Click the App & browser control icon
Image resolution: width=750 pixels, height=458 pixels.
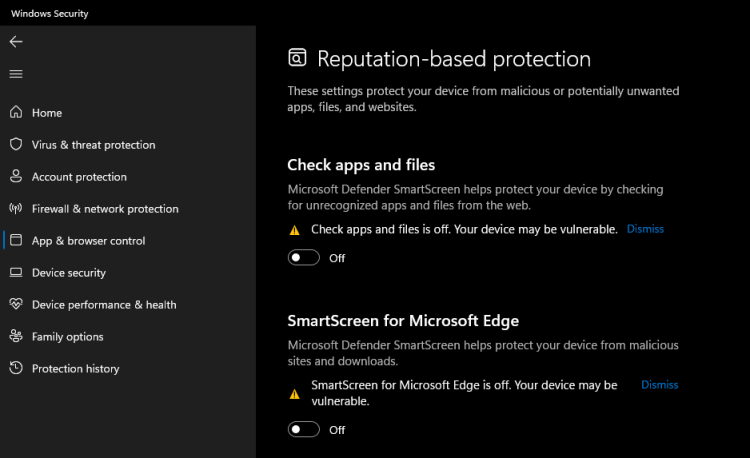(15, 241)
